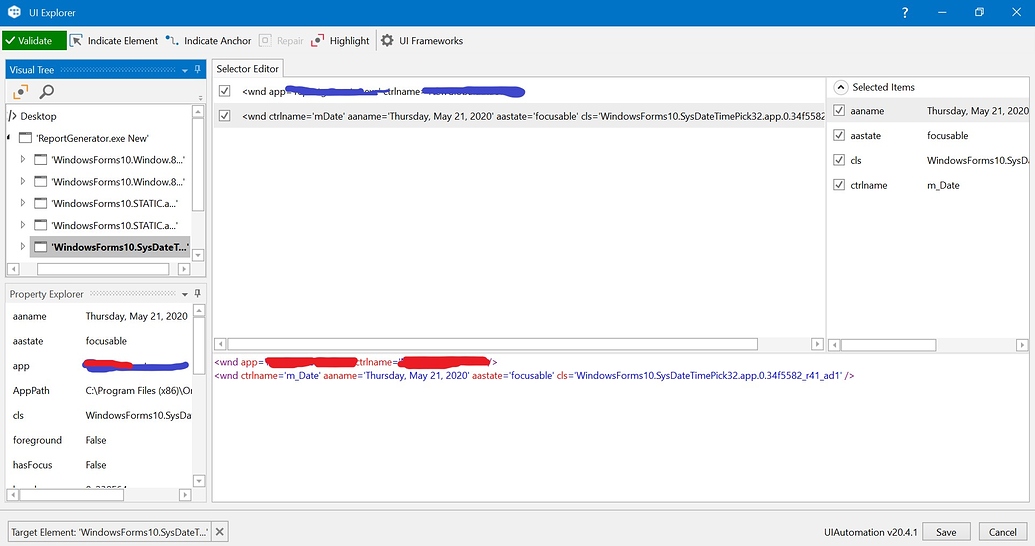The width and height of the screenshot is (1035, 546).
Task: Click m_Date value of ctrlname attribute
Action: tap(943, 186)
